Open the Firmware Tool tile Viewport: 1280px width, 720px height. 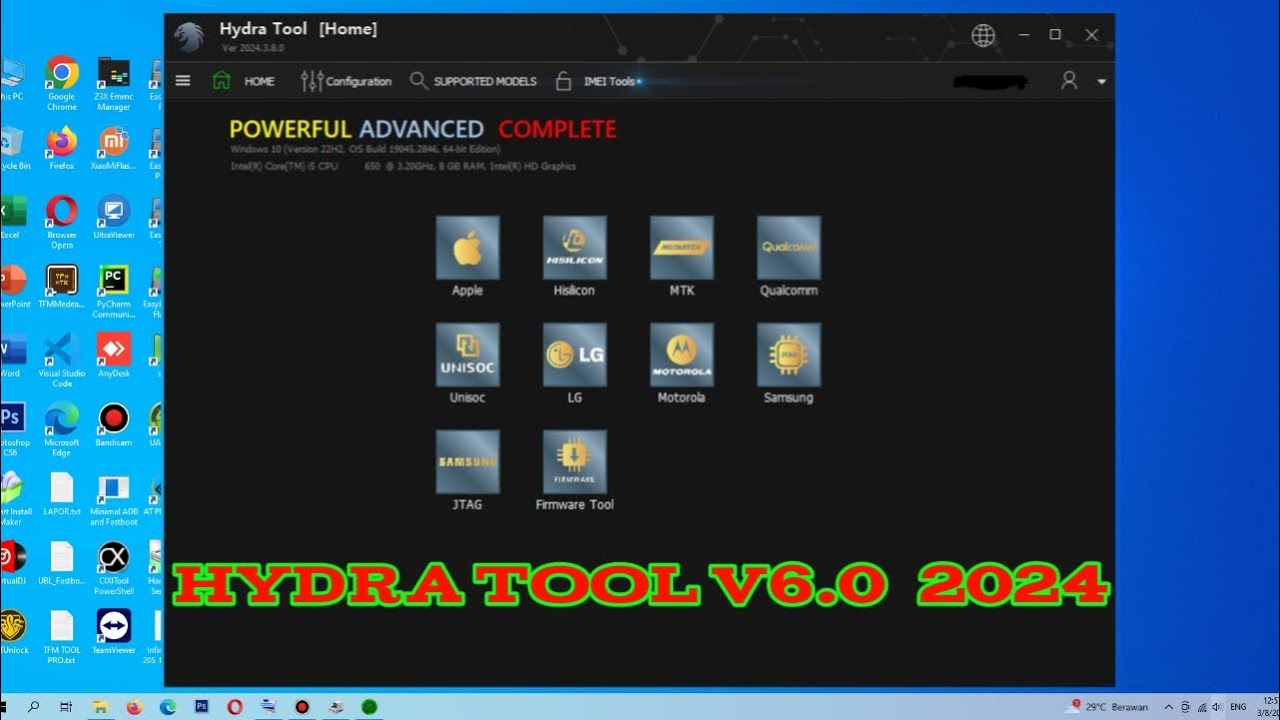[x=574, y=462]
